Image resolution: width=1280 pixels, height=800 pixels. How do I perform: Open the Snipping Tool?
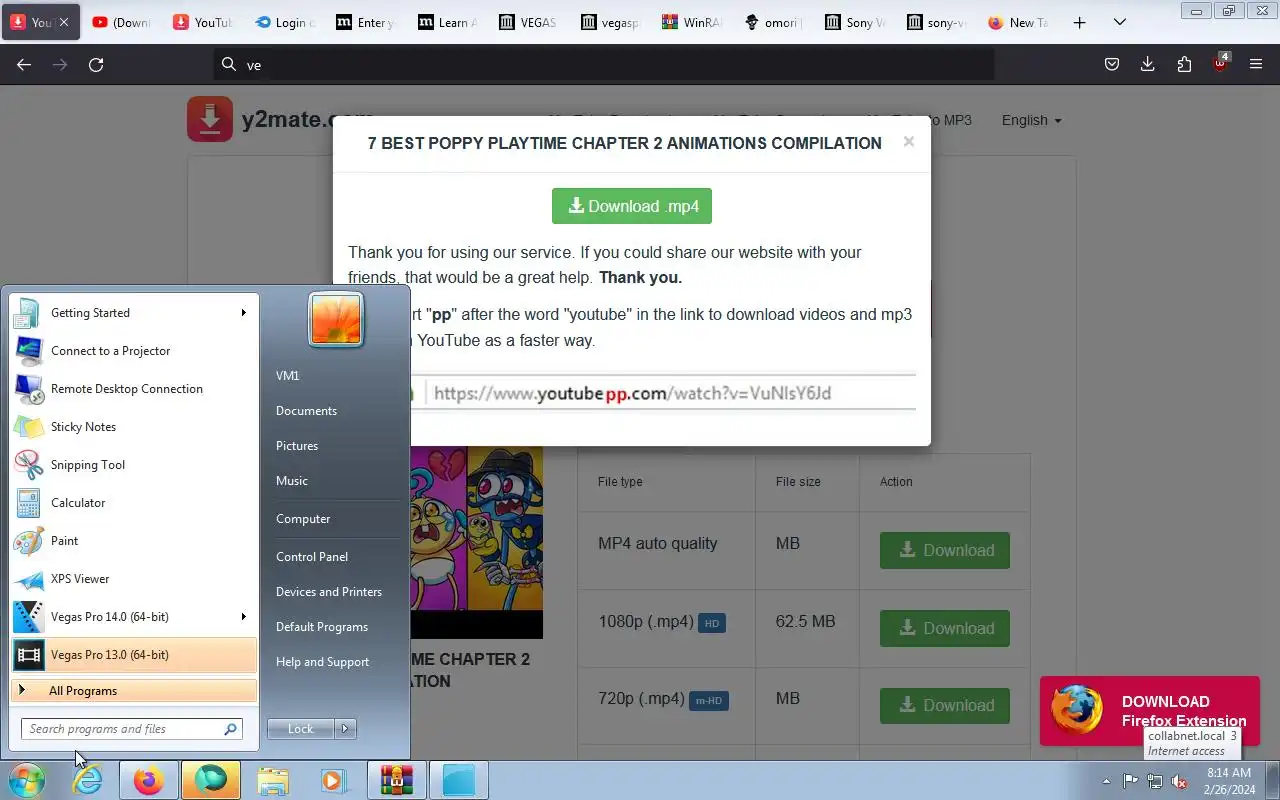pyautogui.click(x=134, y=465)
